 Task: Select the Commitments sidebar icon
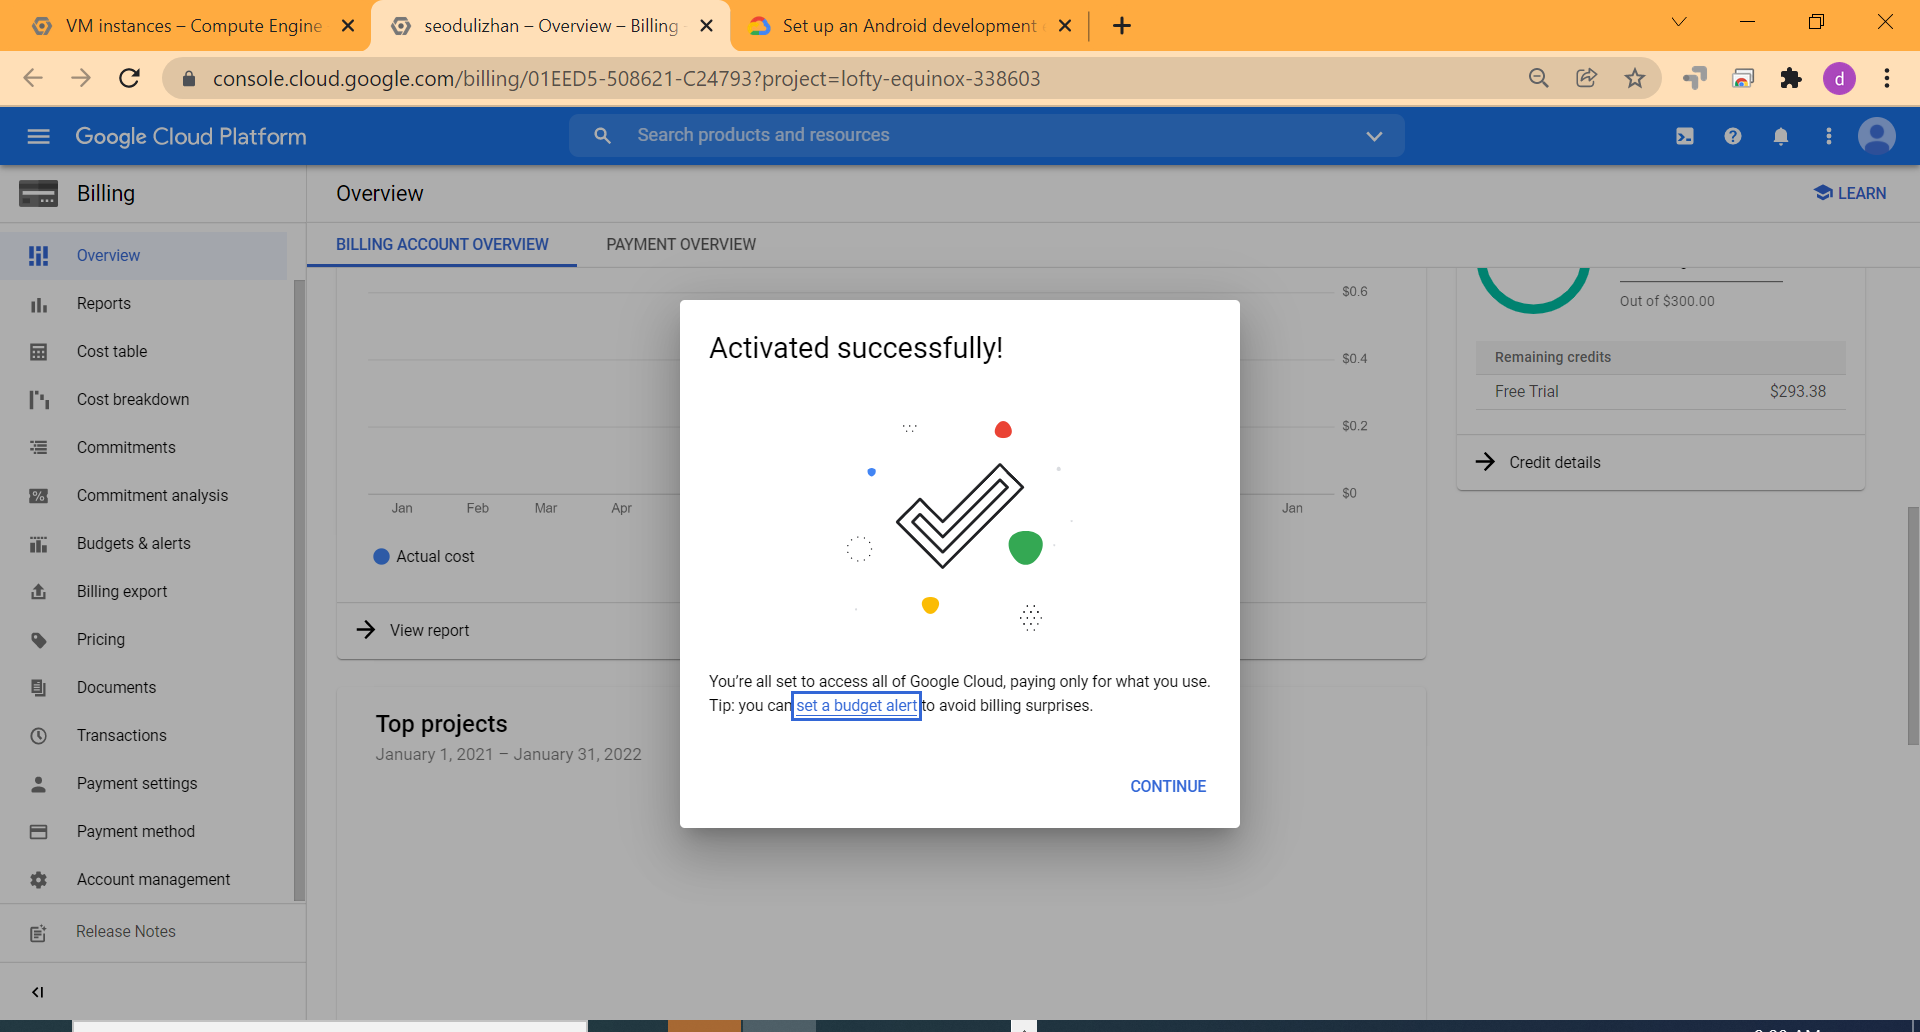point(39,448)
